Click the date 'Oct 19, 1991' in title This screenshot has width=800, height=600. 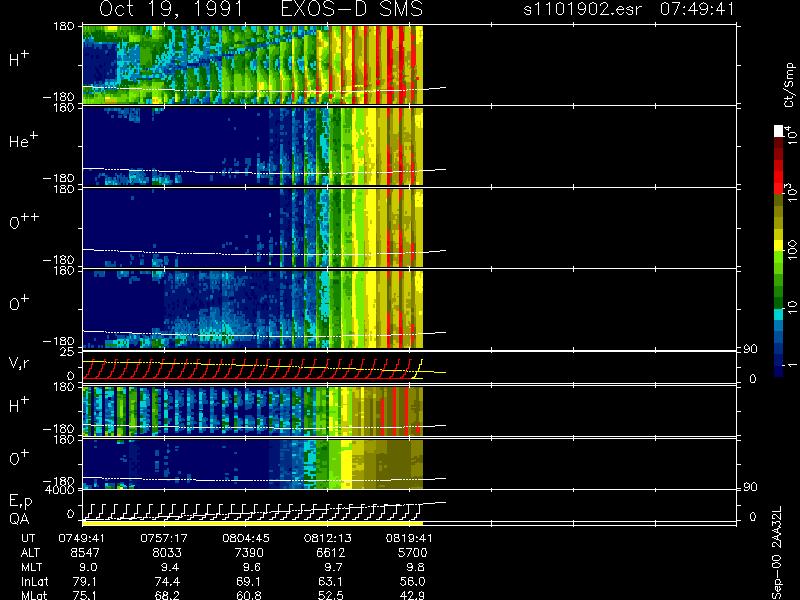point(171,9)
